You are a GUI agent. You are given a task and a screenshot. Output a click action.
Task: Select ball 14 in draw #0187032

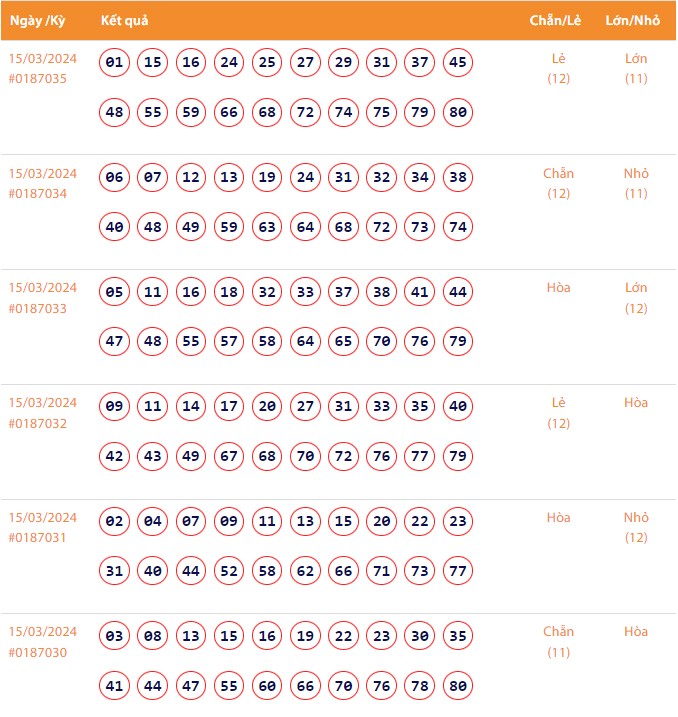point(191,407)
